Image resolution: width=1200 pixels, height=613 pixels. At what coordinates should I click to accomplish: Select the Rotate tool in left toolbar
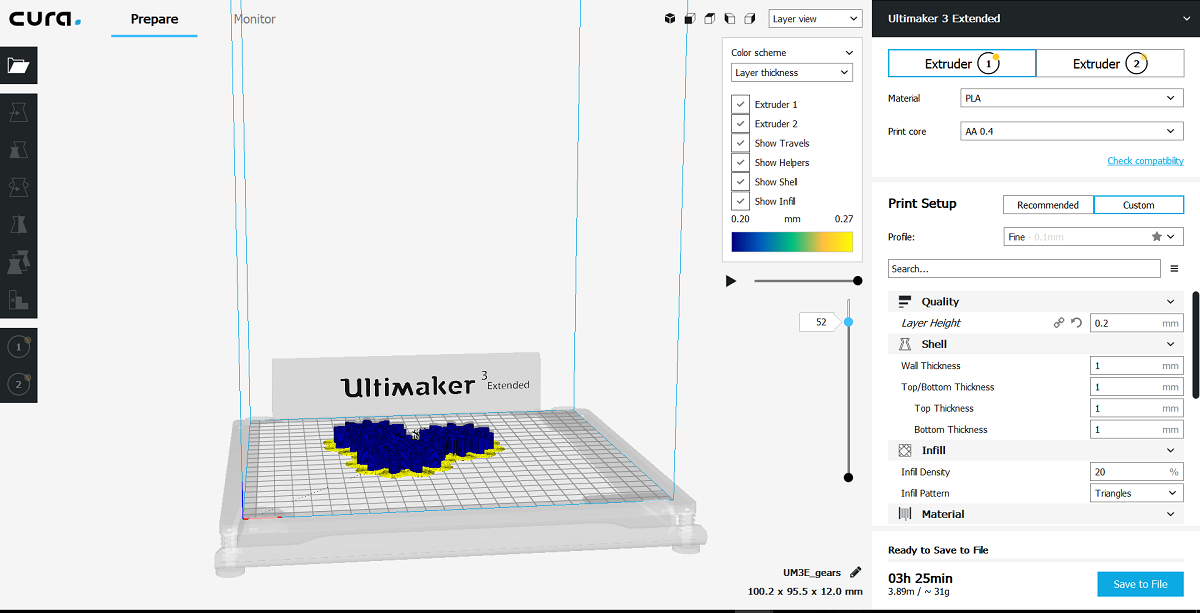click(x=18, y=187)
